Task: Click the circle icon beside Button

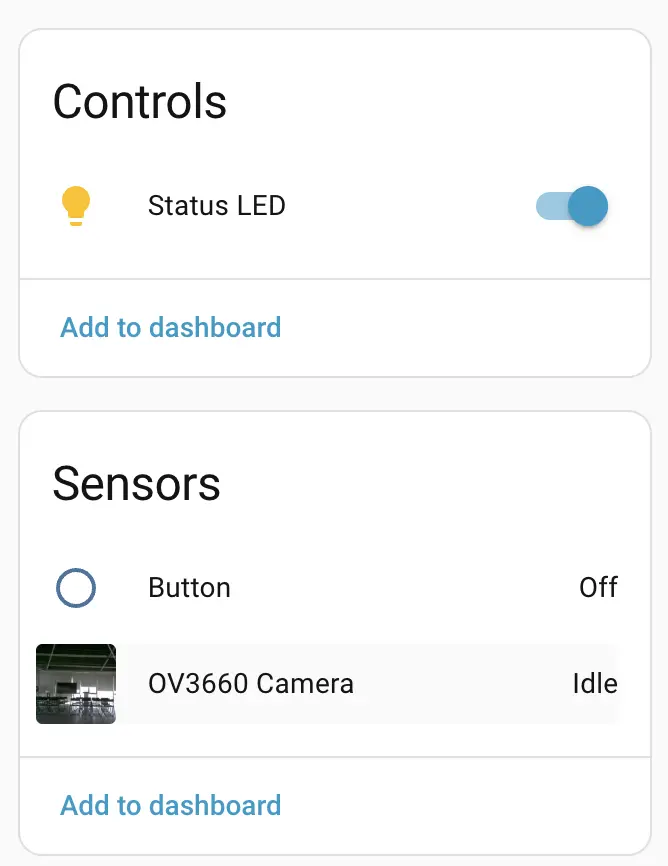Action: [x=76, y=588]
